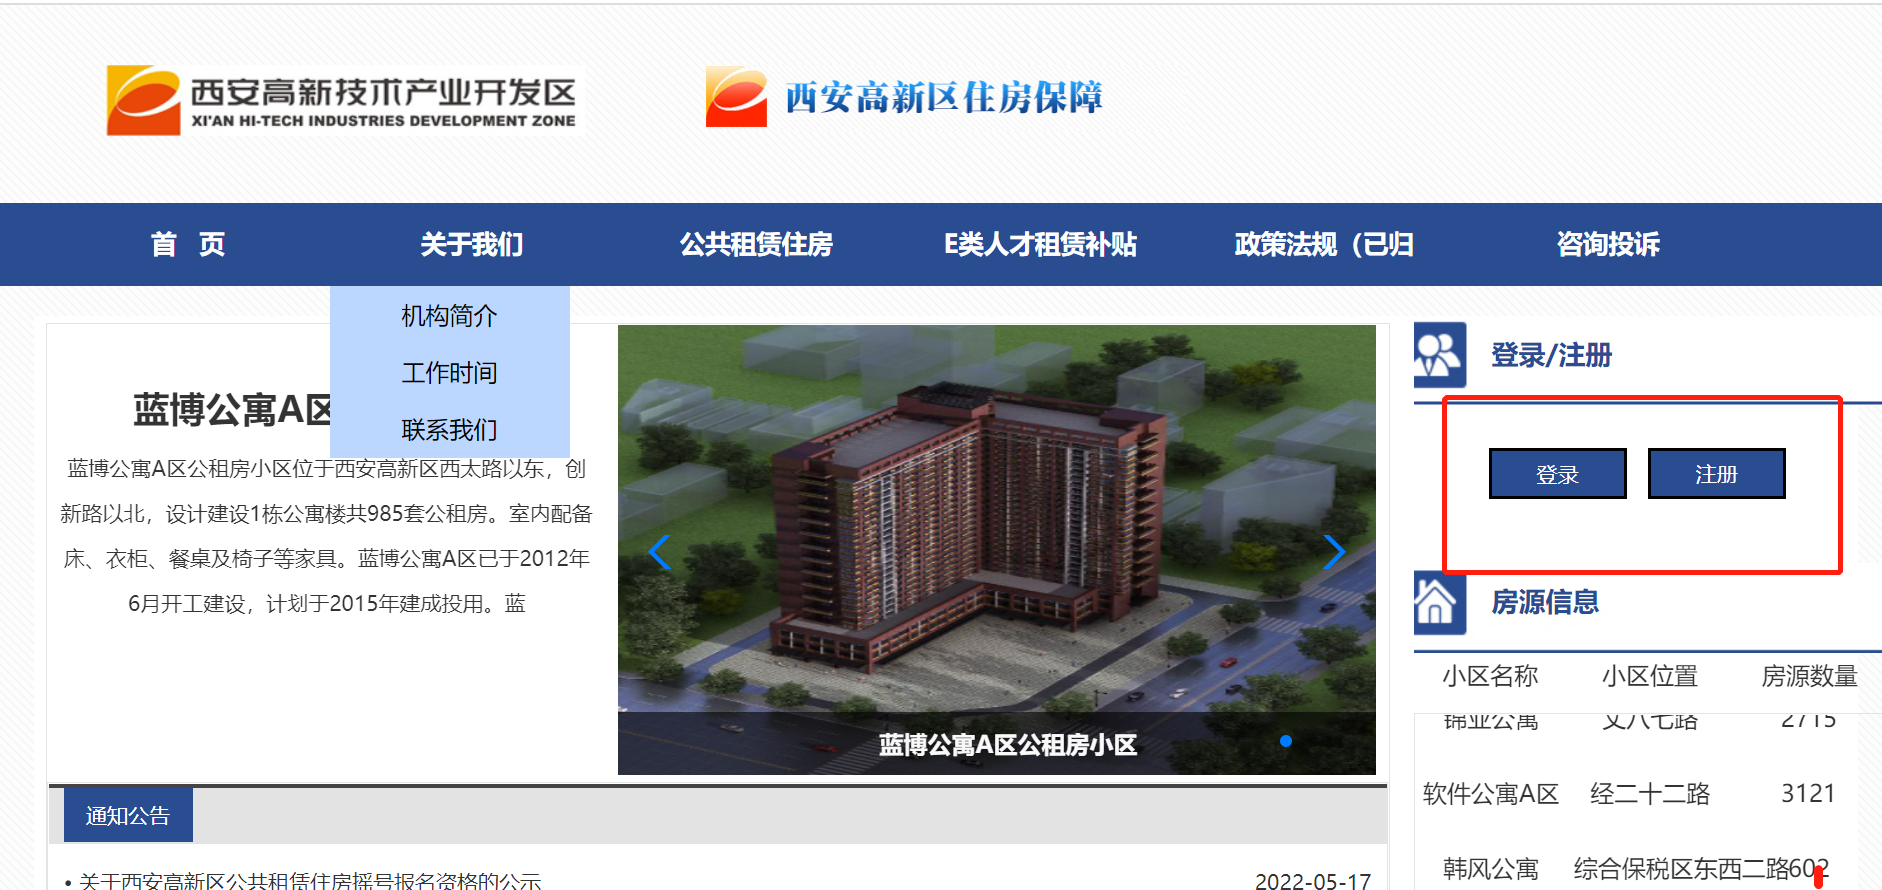Click the 小区名称 column header
Image resolution: width=1882 pixels, height=890 pixels.
[1490, 677]
